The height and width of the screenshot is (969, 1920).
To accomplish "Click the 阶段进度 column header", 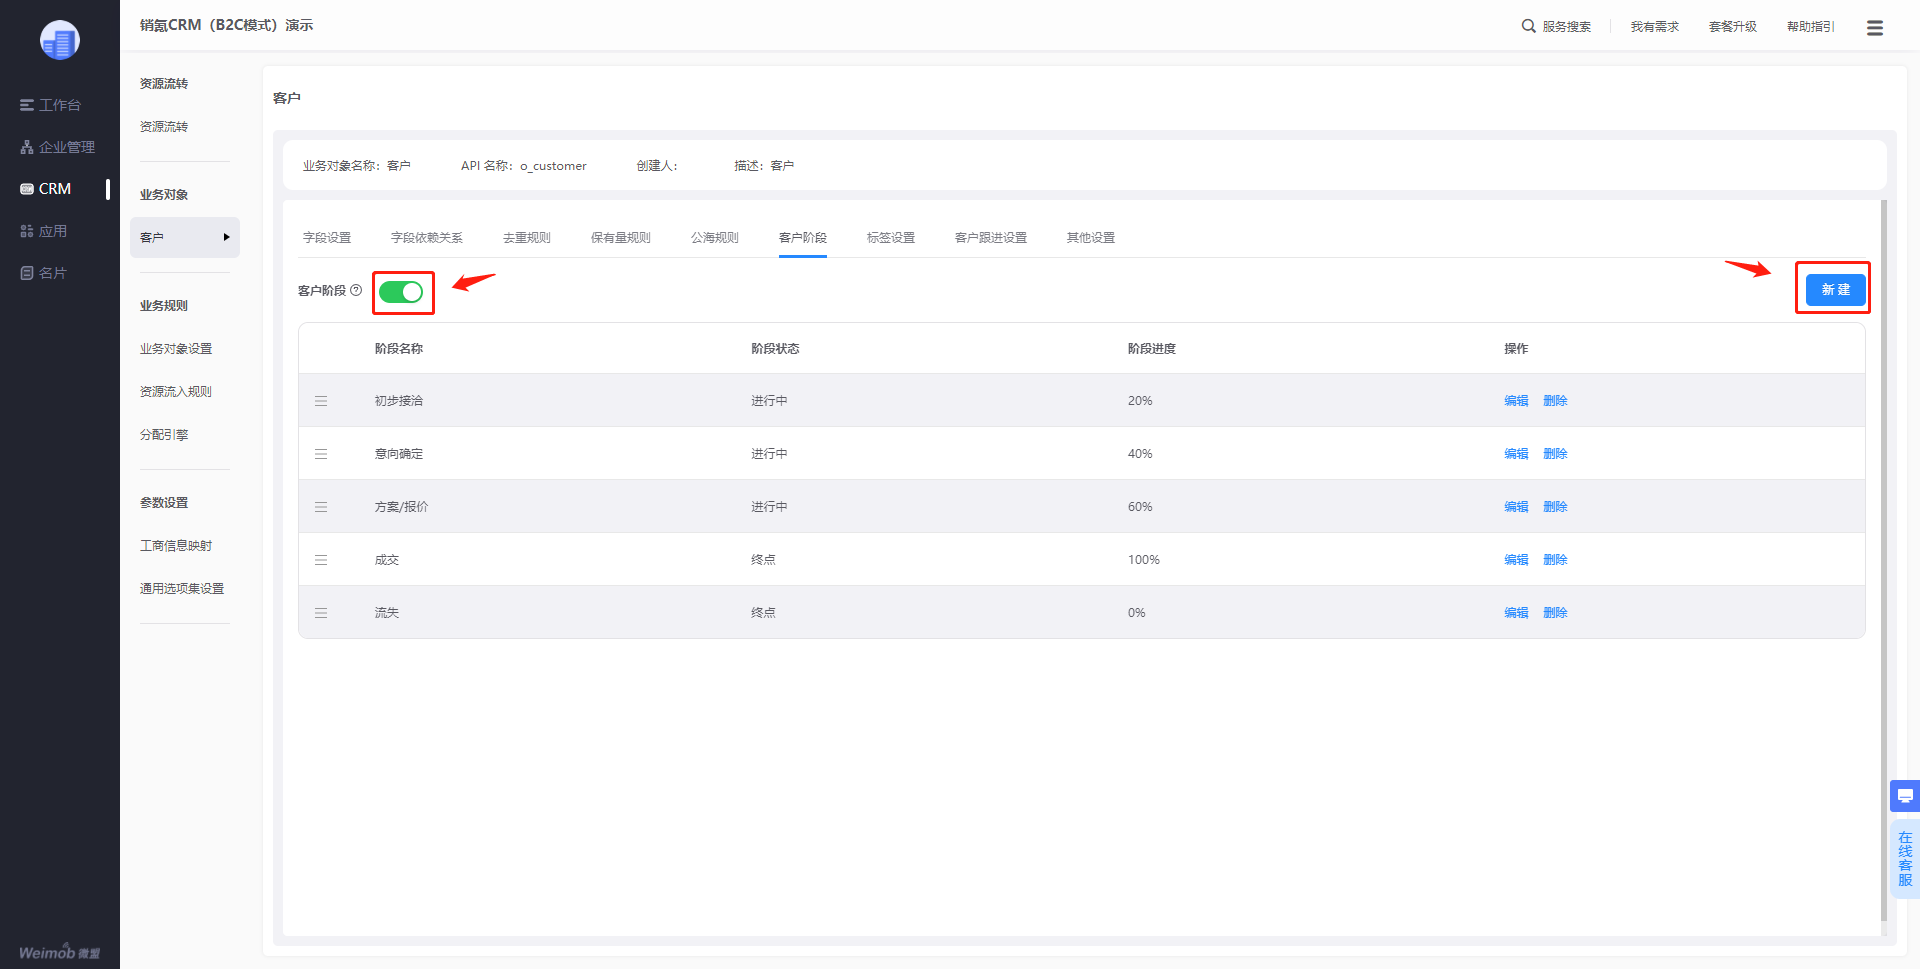I will (x=1152, y=349).
